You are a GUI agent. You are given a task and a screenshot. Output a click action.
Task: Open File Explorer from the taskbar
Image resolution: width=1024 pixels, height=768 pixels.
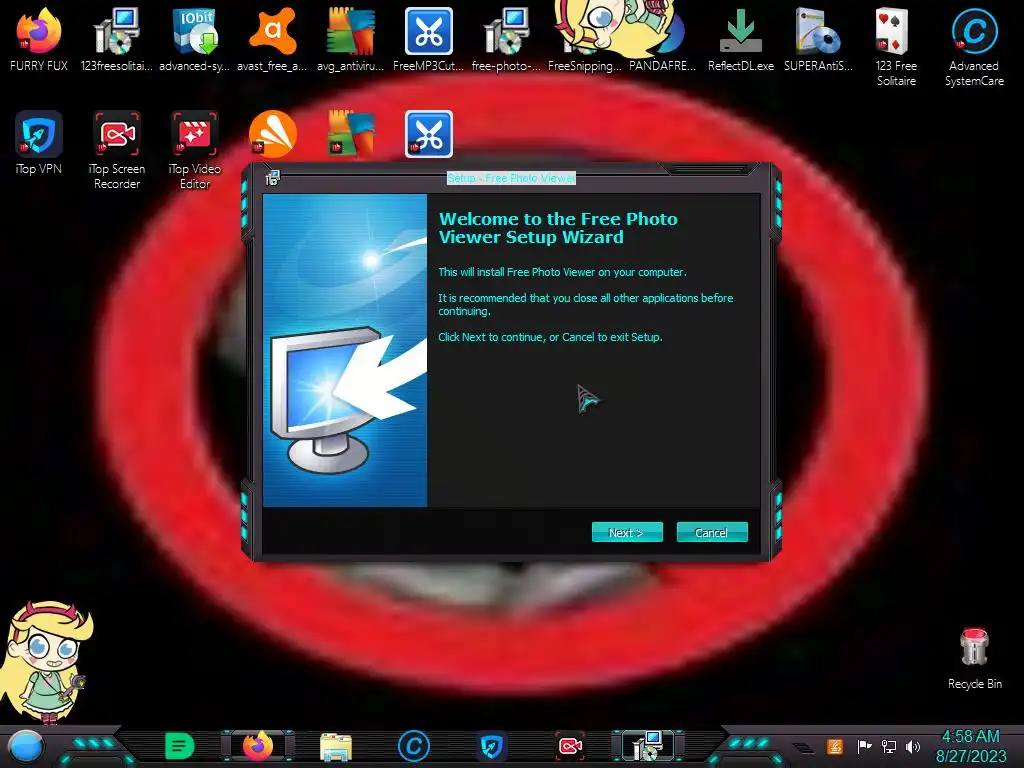(336, 746)
